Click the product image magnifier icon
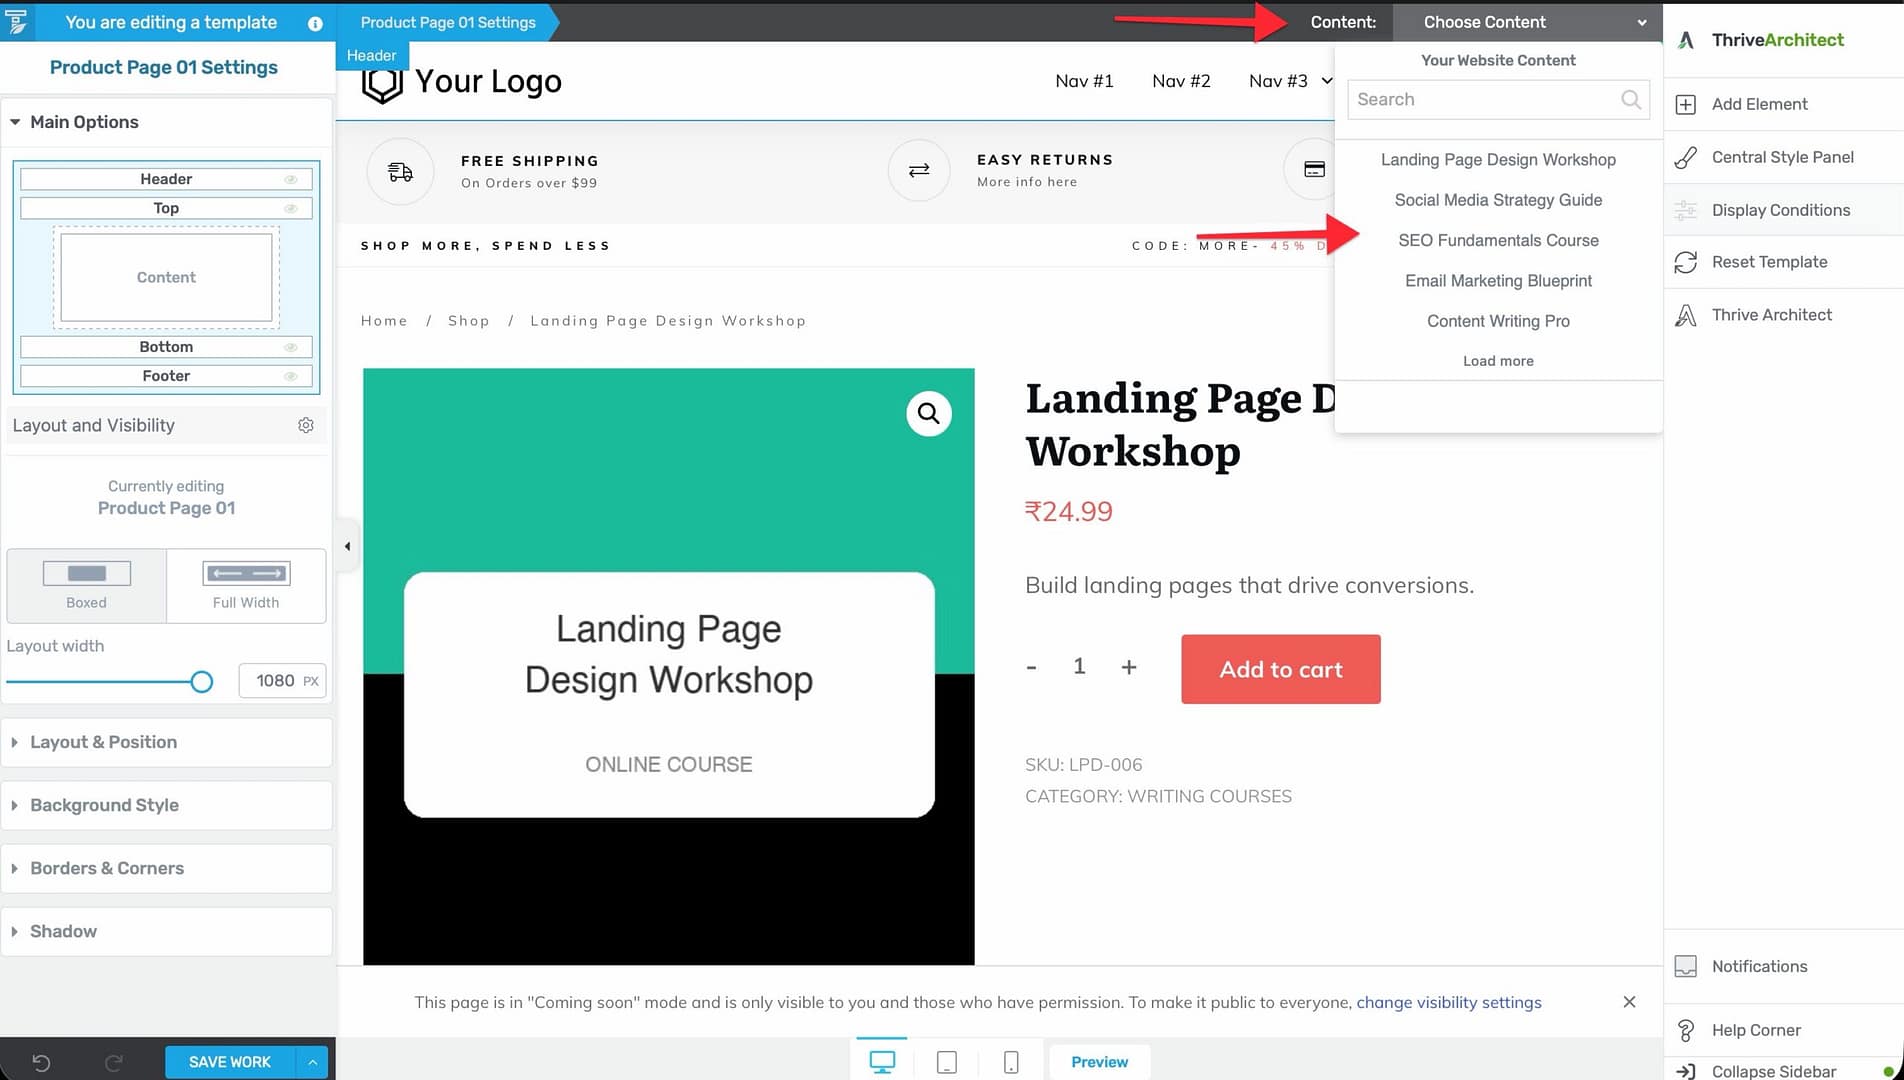Image resolution: width=1904 pixels, height=1080 pixels. [x=928, y=413]
